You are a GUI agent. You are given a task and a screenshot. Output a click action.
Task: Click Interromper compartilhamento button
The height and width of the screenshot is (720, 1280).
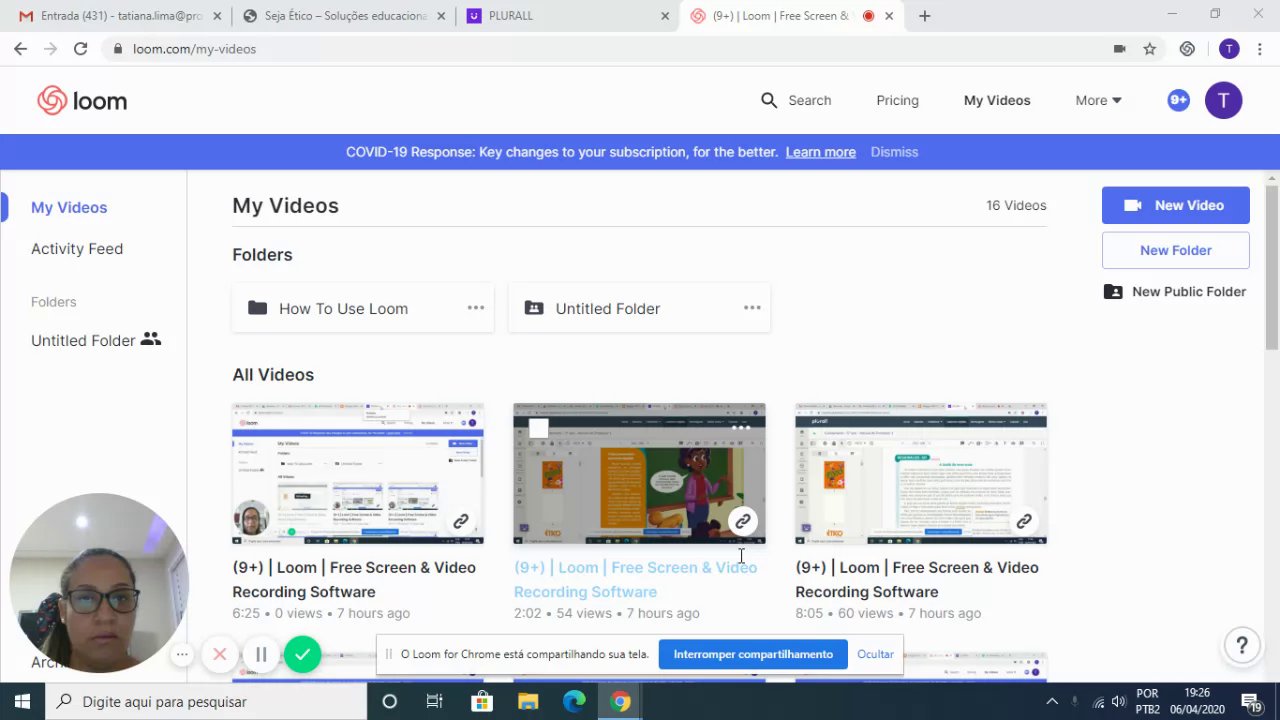(x=753, y=654)
